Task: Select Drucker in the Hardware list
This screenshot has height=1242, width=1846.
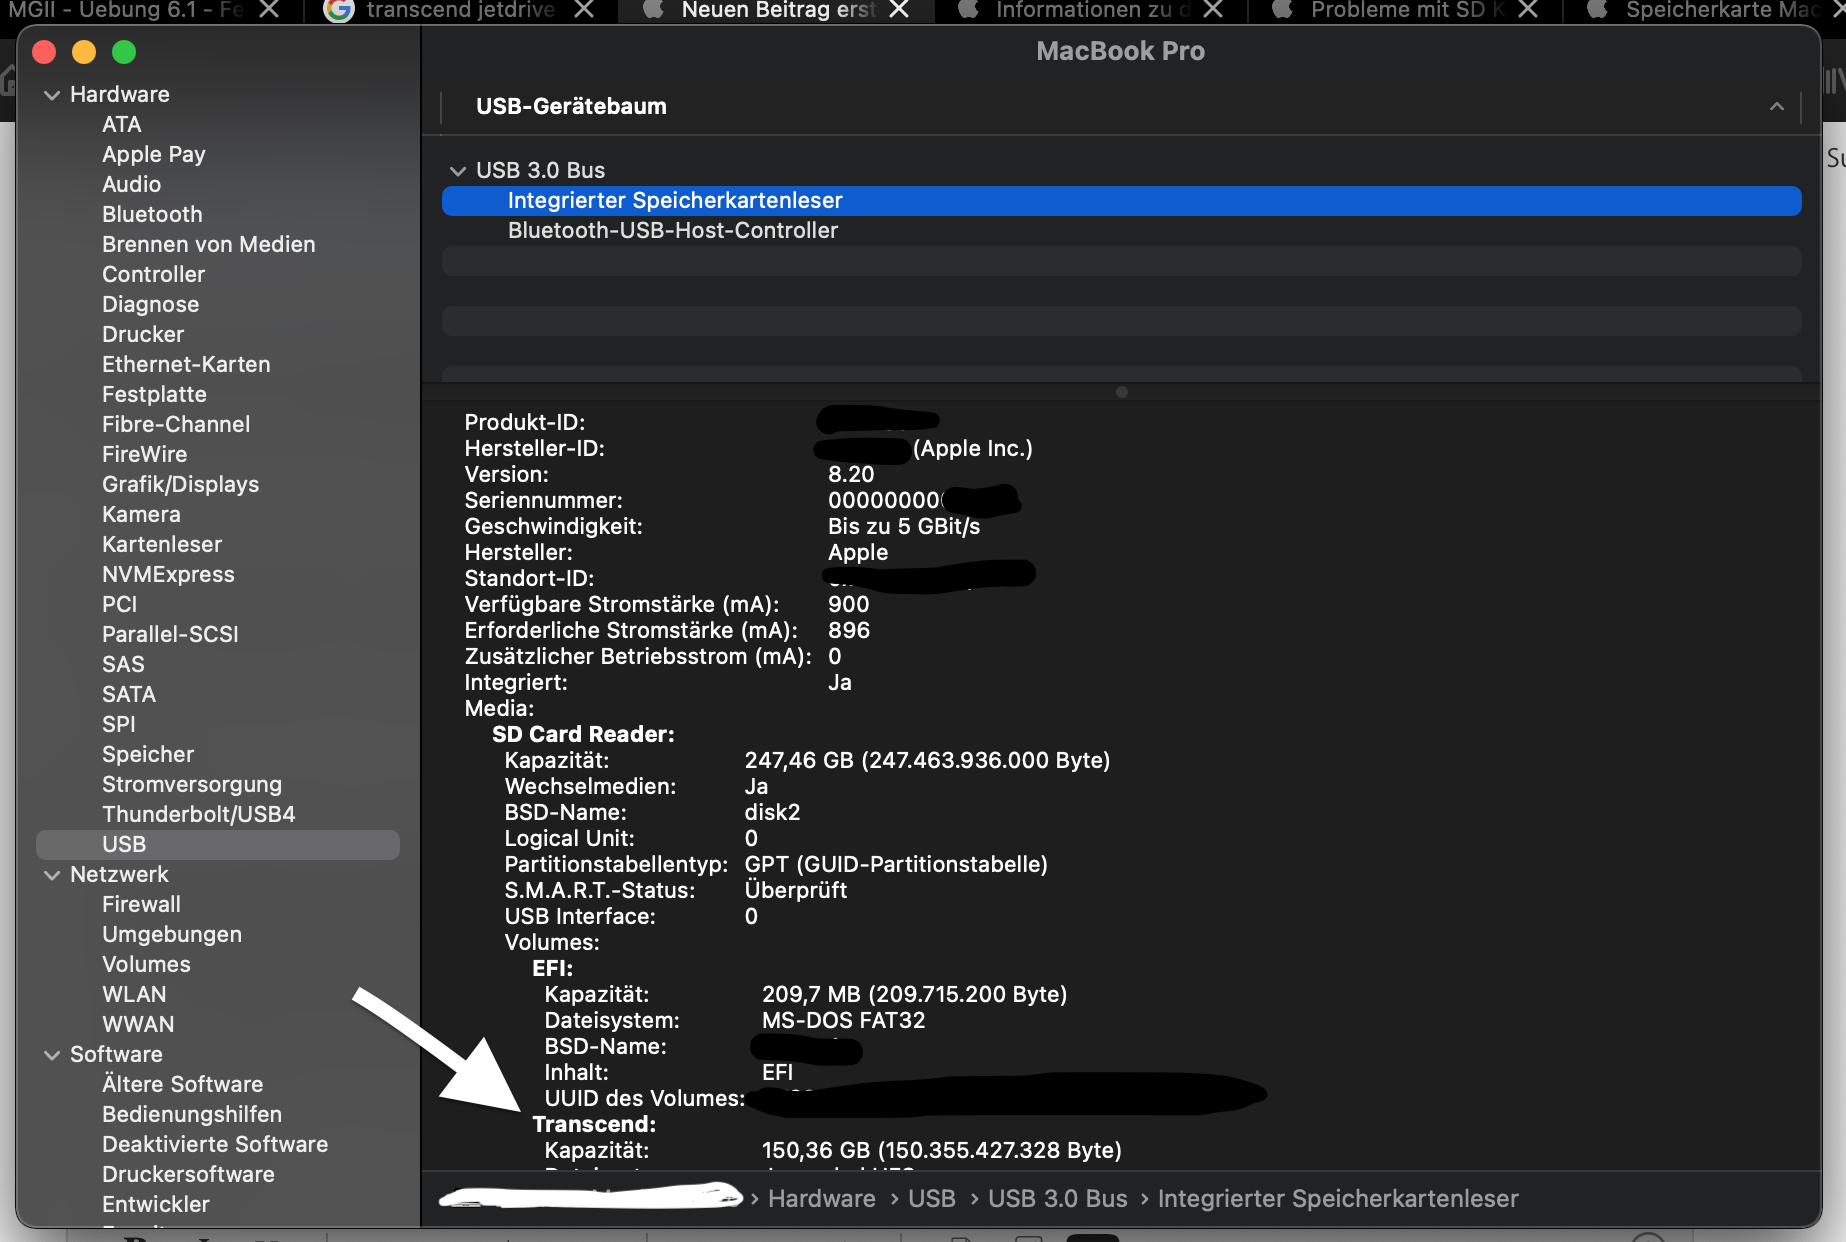Action: tap(143, 335)
